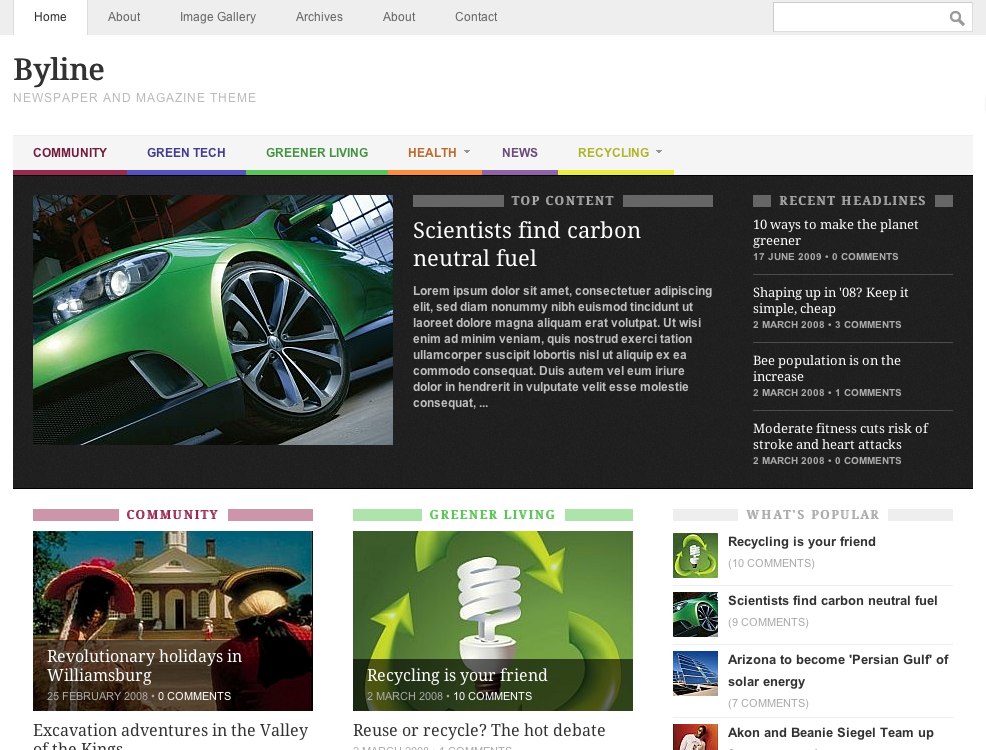Open headline 'Scientists find carbon neutral fuel' in Top Content
Viewport: 986px width, 750px height.
[x=526, y=244]
